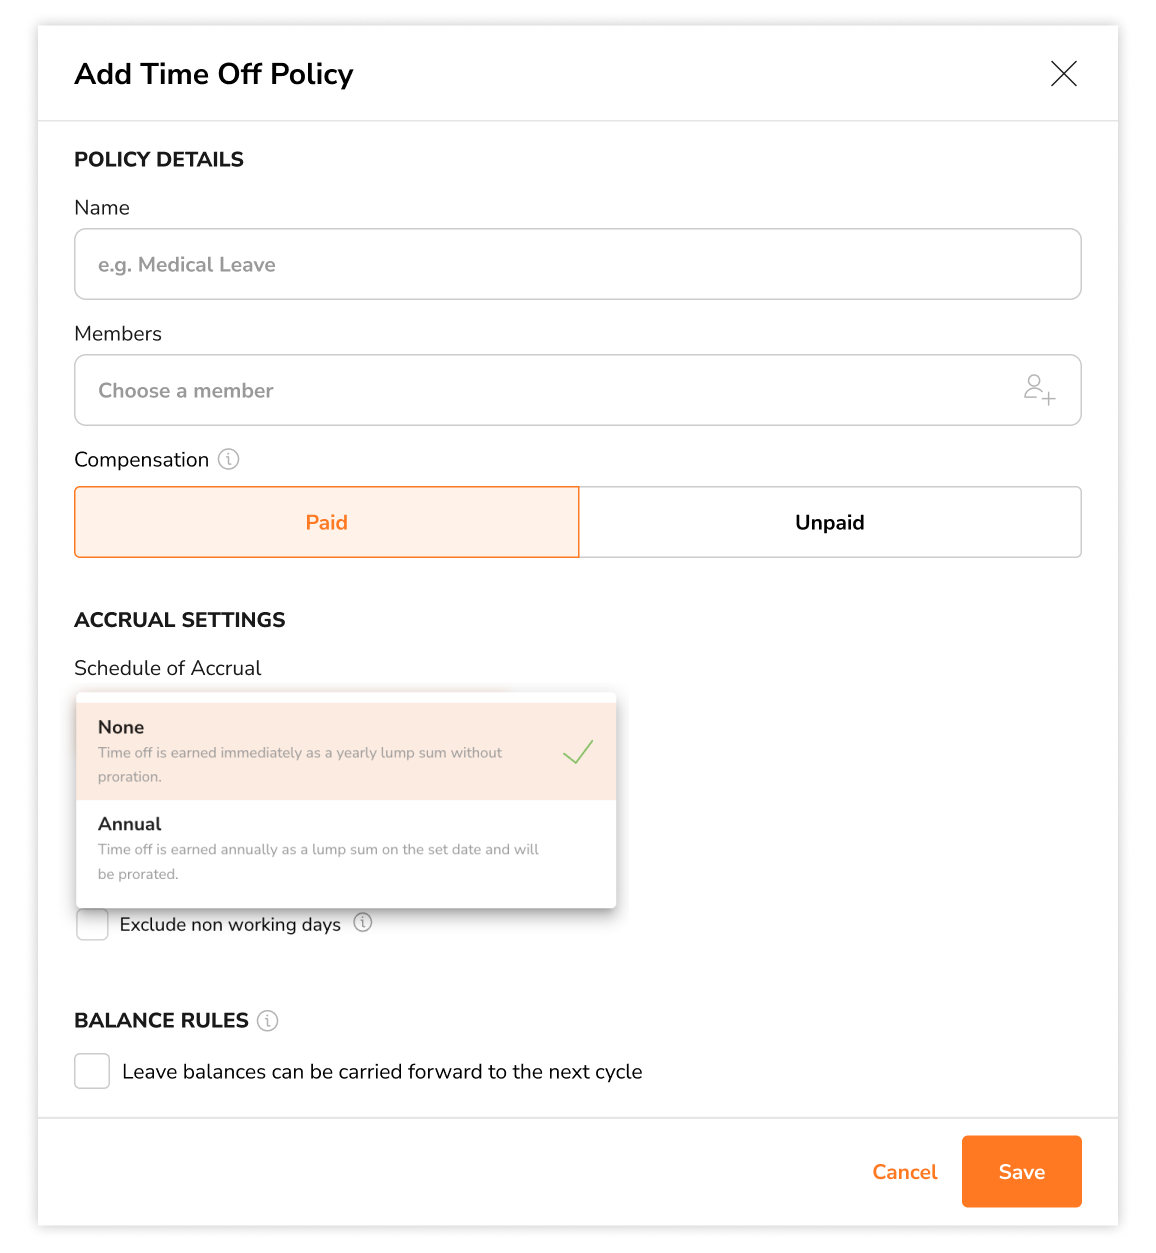The width and height of the screenshot is (1156, 1253).
Task: Open the Compensation info tooltip icon
Action: point(229,460)
